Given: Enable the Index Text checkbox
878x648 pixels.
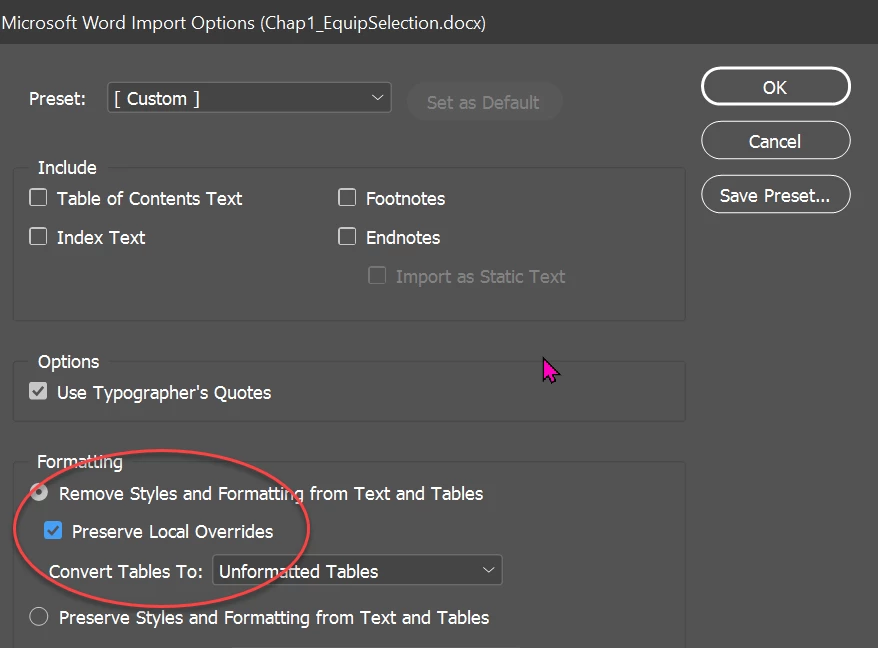Looking at the screenshot, I should coord(38,236).
